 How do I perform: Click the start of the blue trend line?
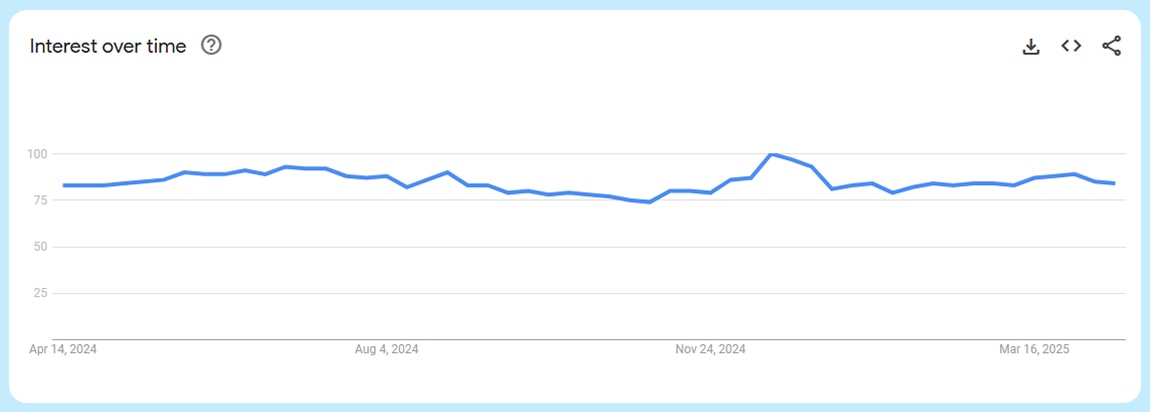64,185
